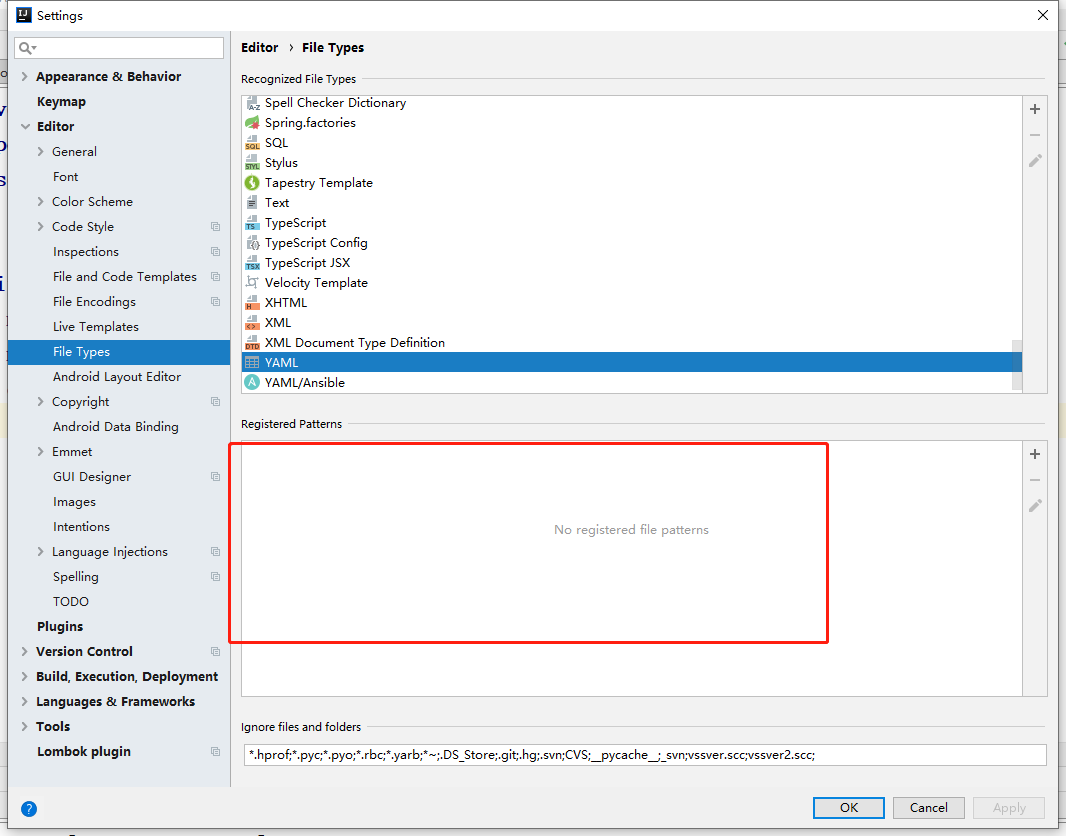Click the Tapestry Template green icon
The height and width of the screenshot is (836, 1066).
pos(252,183)
